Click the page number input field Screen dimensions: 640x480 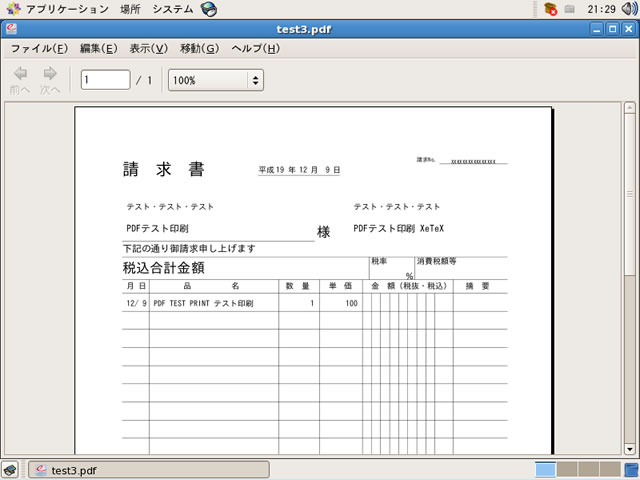(105, 79)
